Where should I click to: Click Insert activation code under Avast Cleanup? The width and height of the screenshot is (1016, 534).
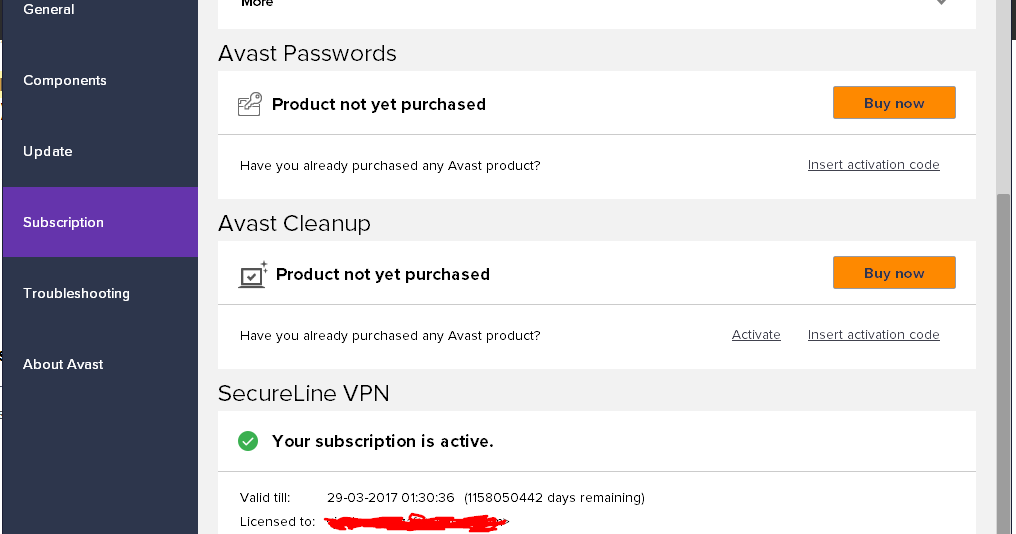(x=873, y=335)
